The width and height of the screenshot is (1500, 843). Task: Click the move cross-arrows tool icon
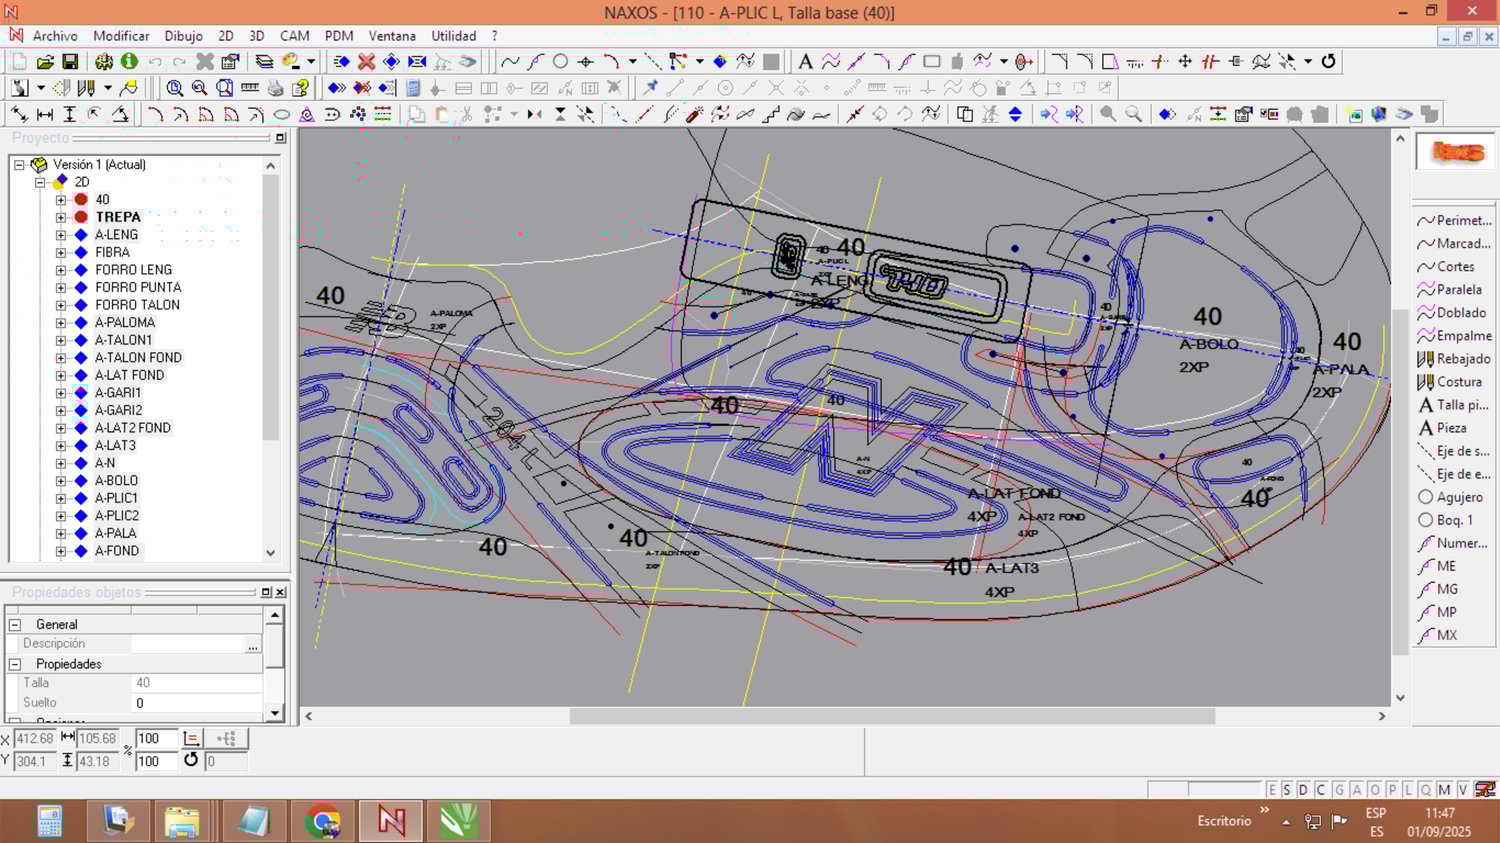1185,62
